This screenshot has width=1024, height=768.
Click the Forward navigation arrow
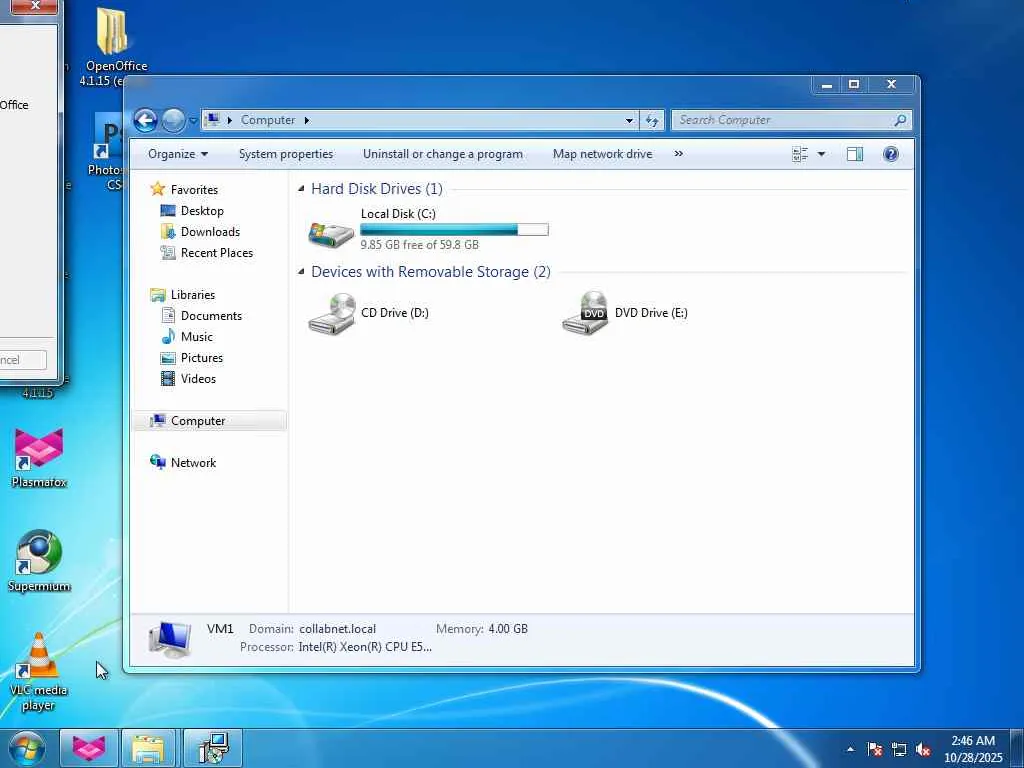(173, 120)
